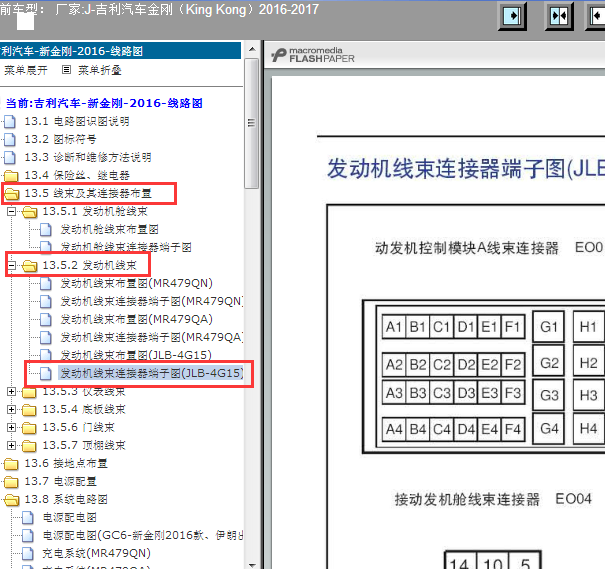
Task: Select 13.5 线束及其连接器布置 folder
Action: tap(88, 193)
